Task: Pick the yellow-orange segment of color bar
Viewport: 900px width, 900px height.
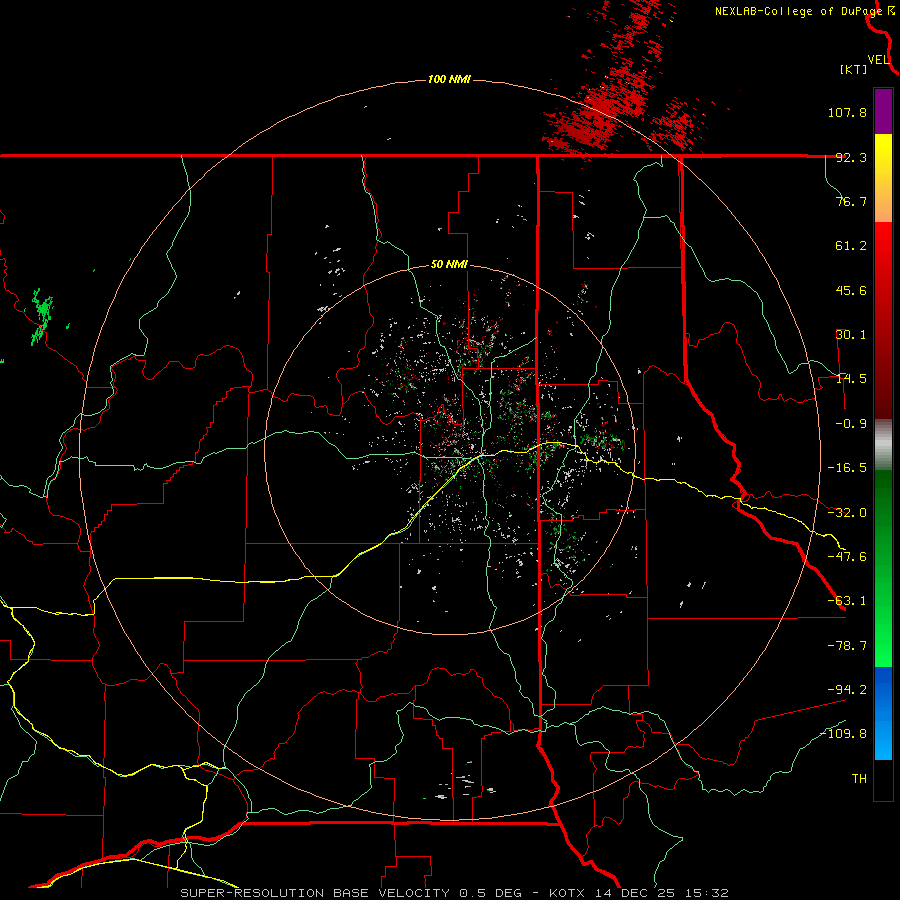Action: click(x=883, y=178)
